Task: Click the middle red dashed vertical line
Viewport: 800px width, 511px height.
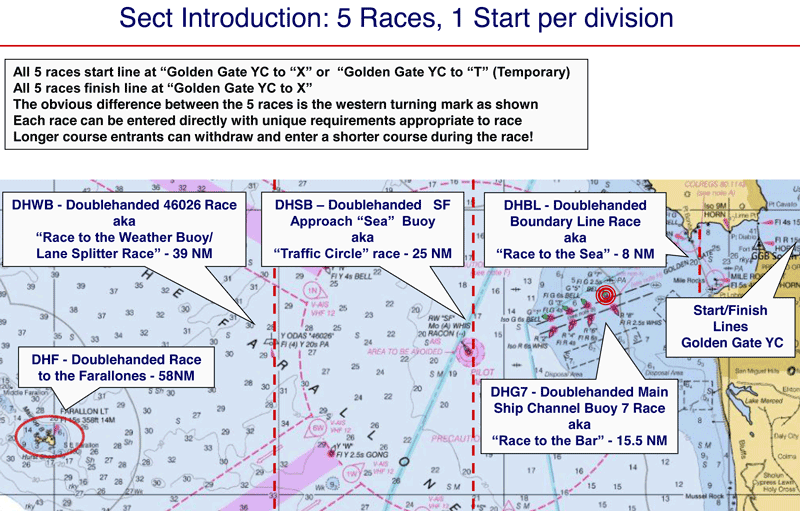Action: 472,440
